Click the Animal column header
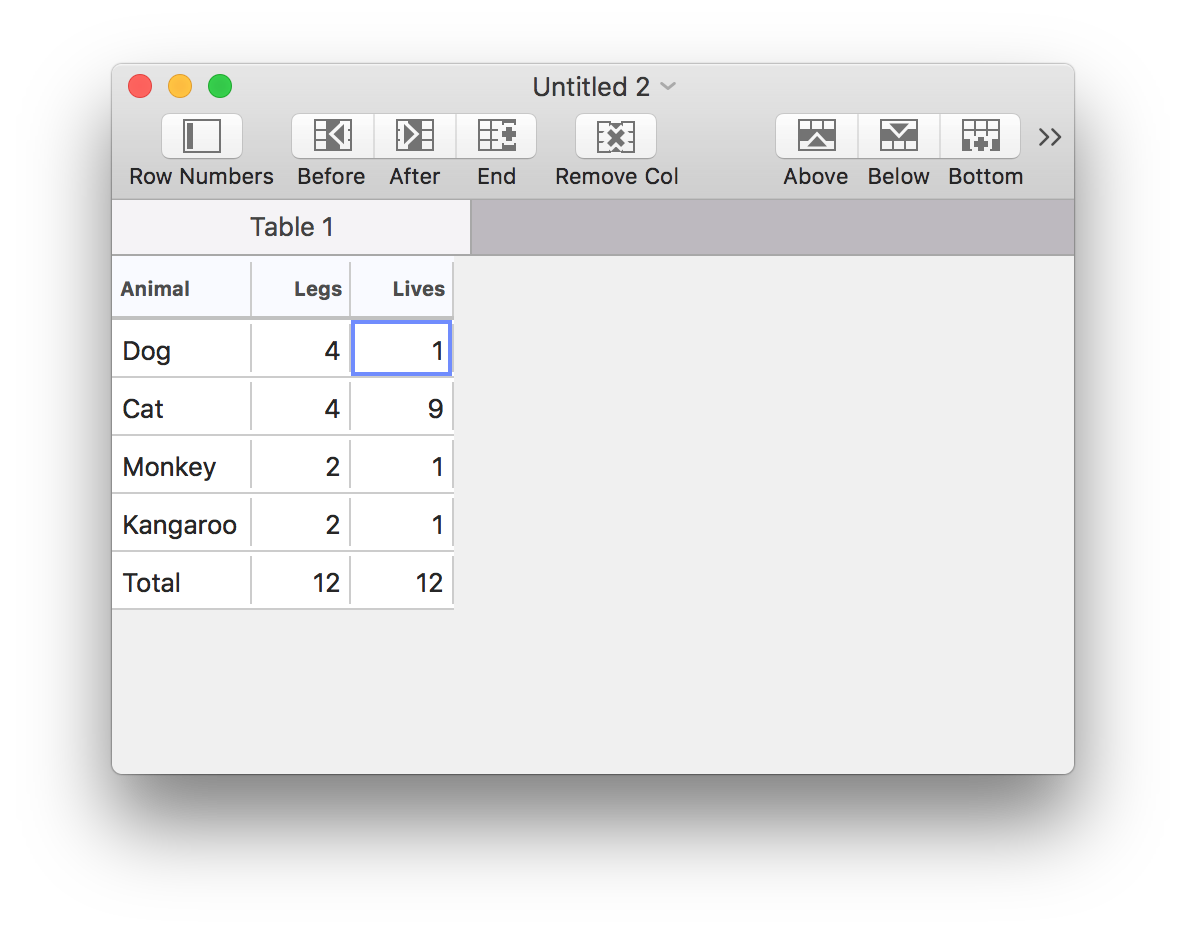The width and height of the screenshot is (1186, 934). coord(181,289)
